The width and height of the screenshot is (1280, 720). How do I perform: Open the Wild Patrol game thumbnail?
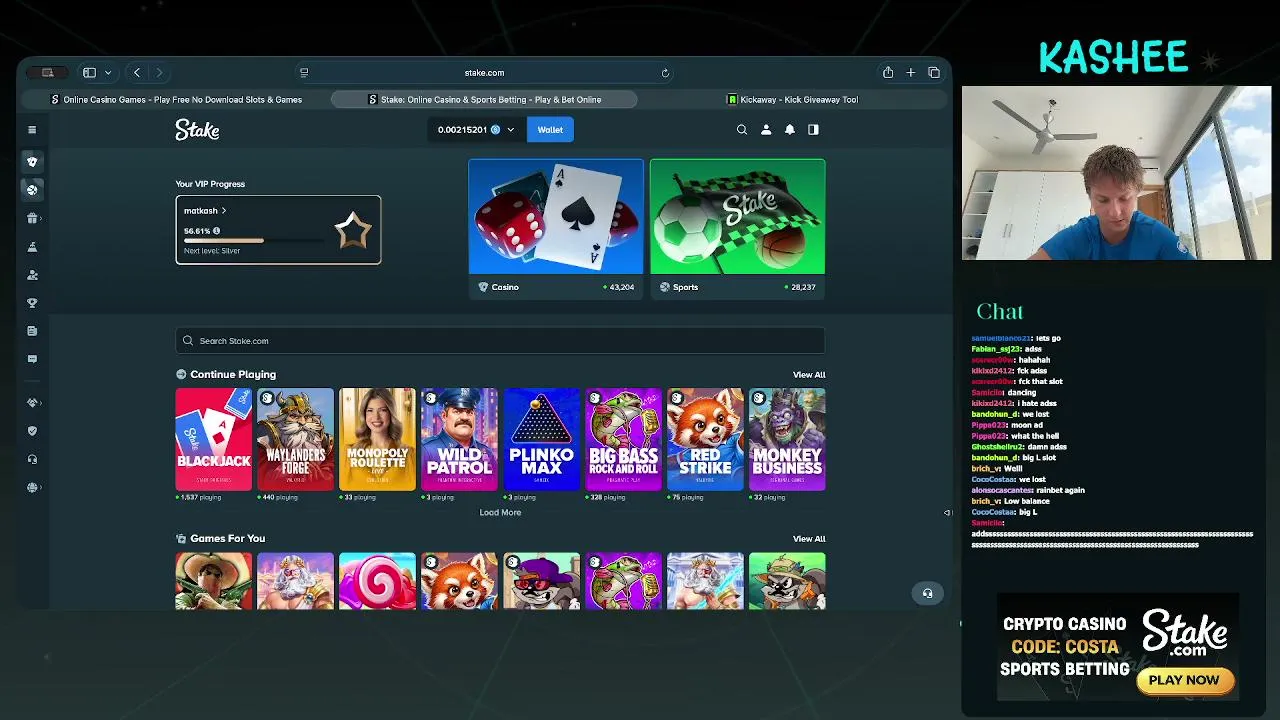[459, 439]
